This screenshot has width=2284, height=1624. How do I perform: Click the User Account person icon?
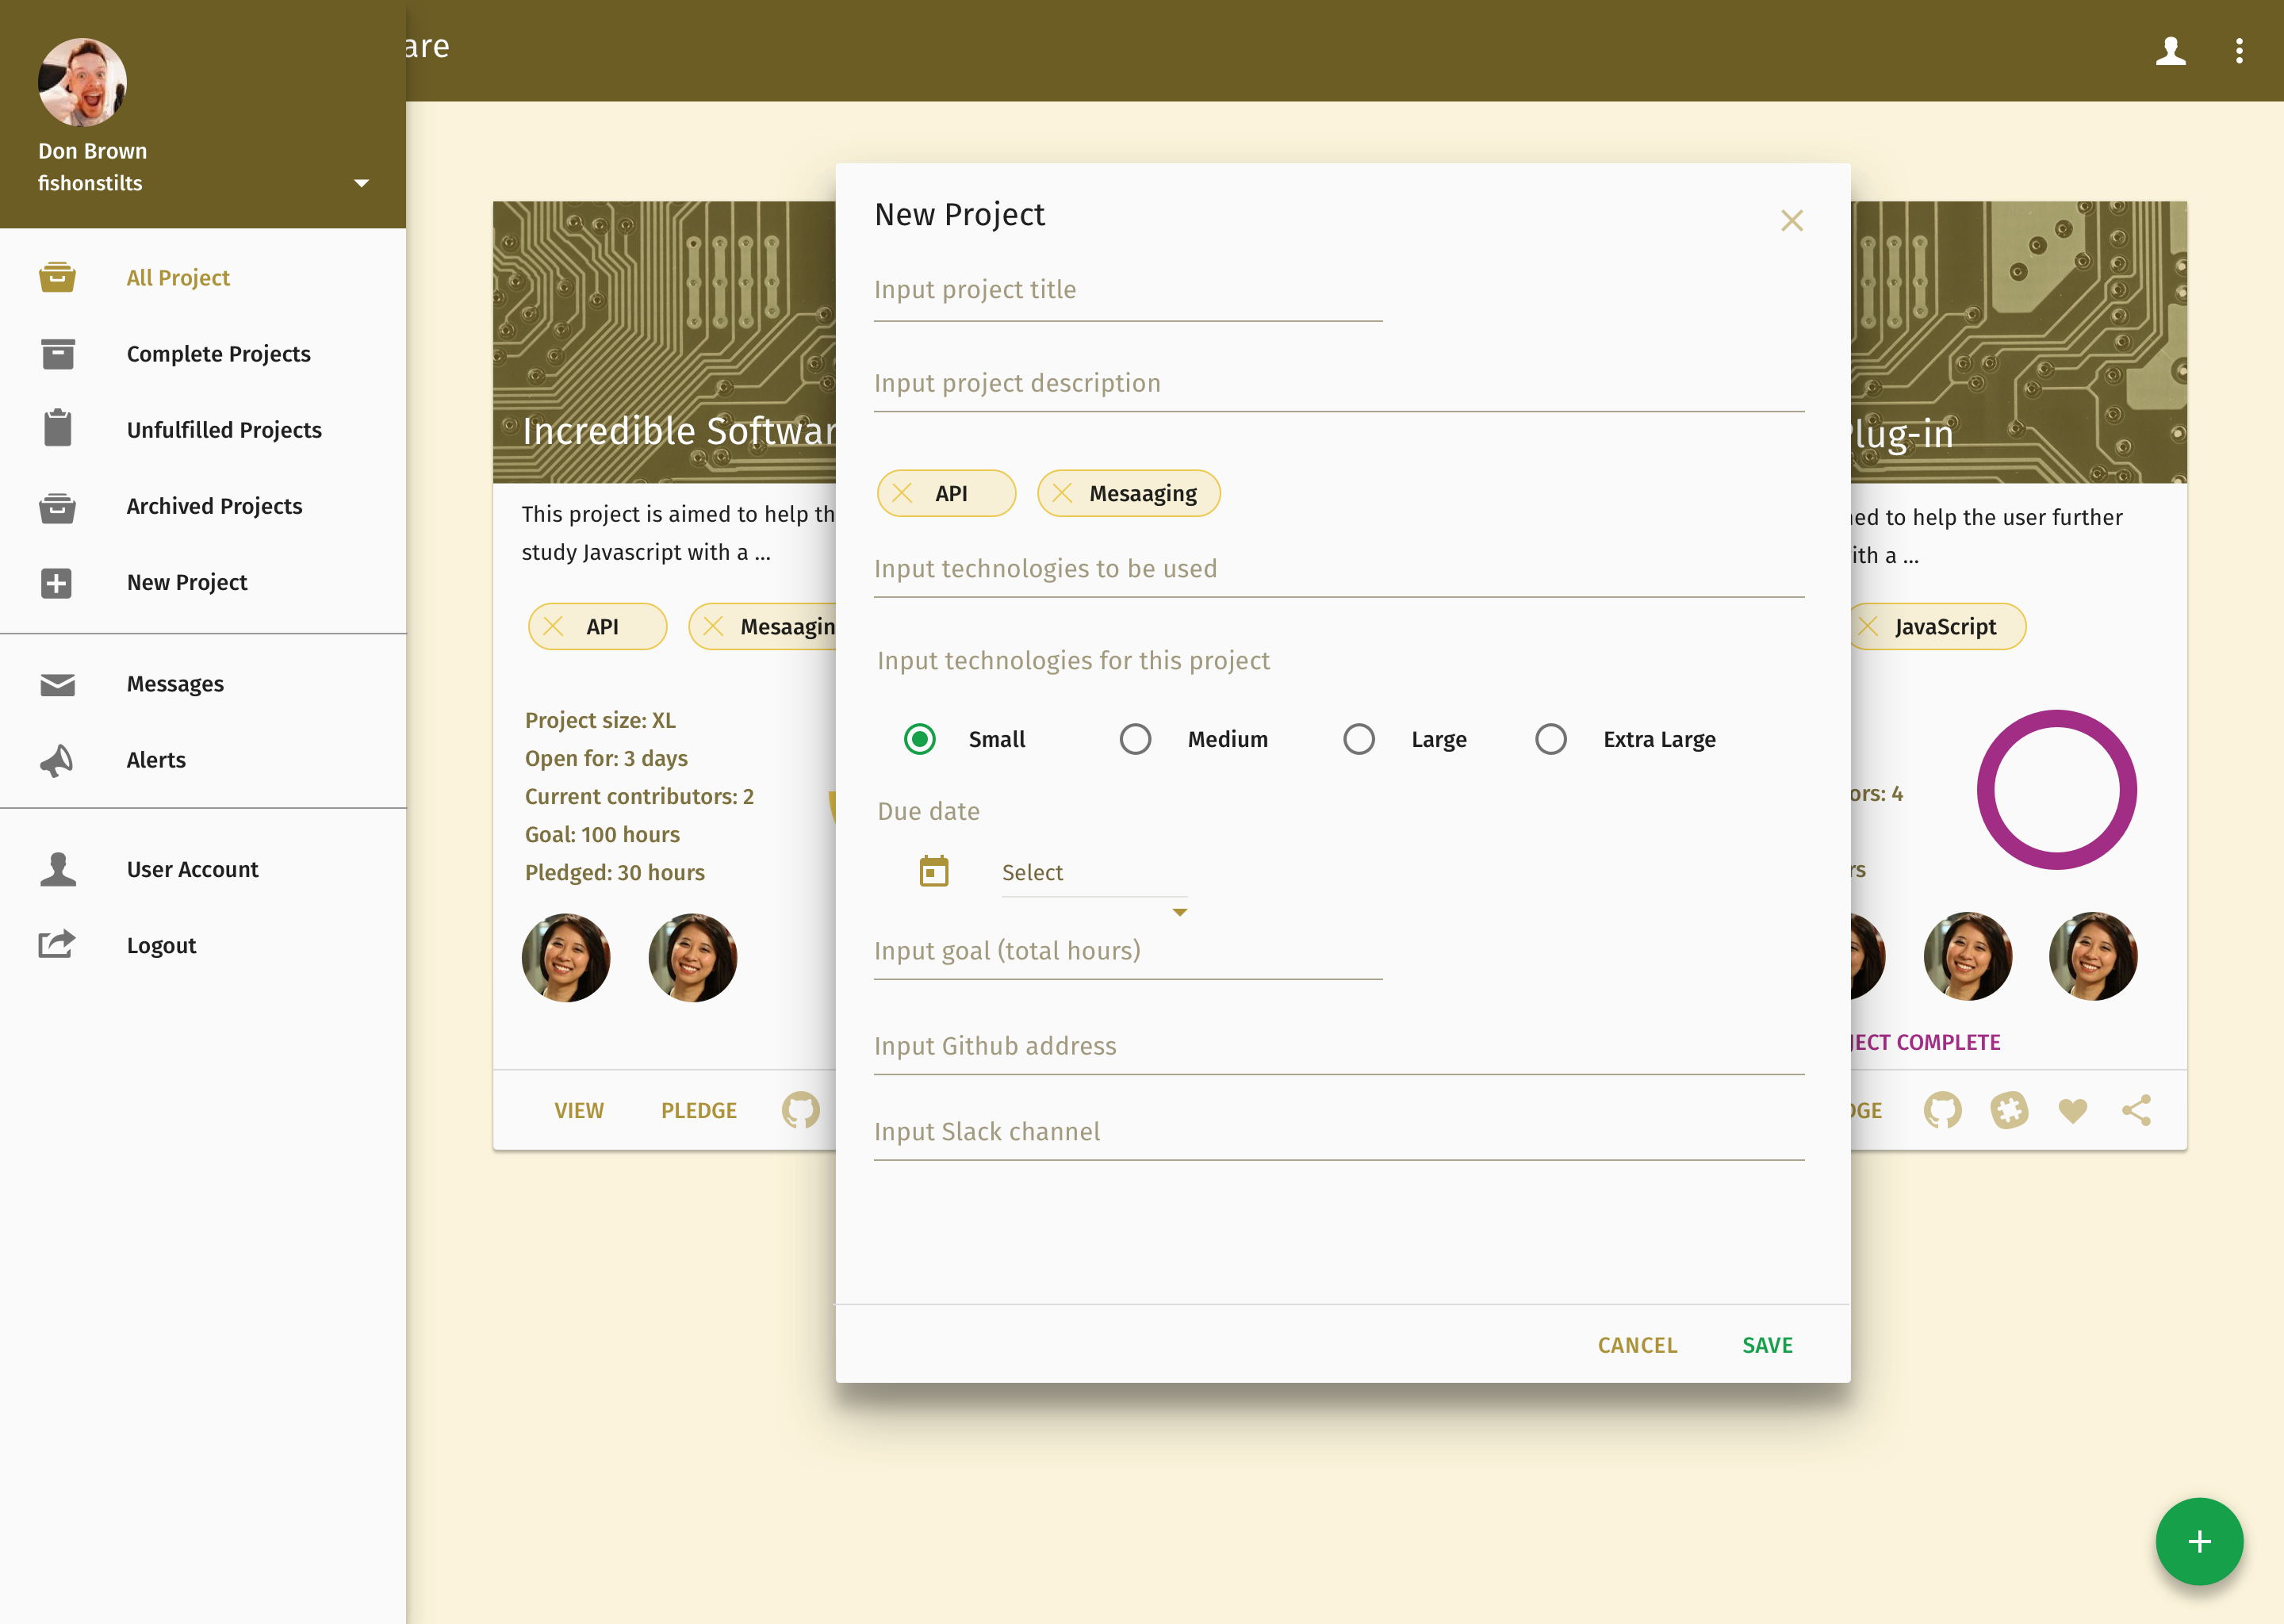[x=57, y=869]
